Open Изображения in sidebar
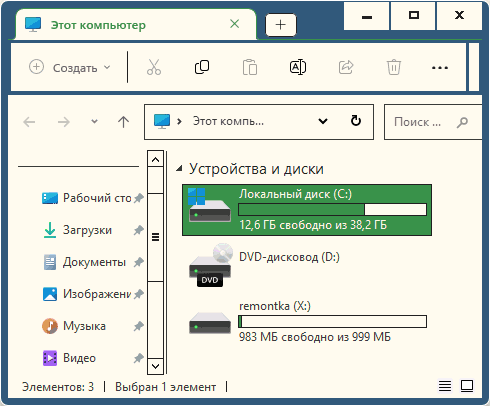This screenshot has height=406, width=490. (87, 294)
